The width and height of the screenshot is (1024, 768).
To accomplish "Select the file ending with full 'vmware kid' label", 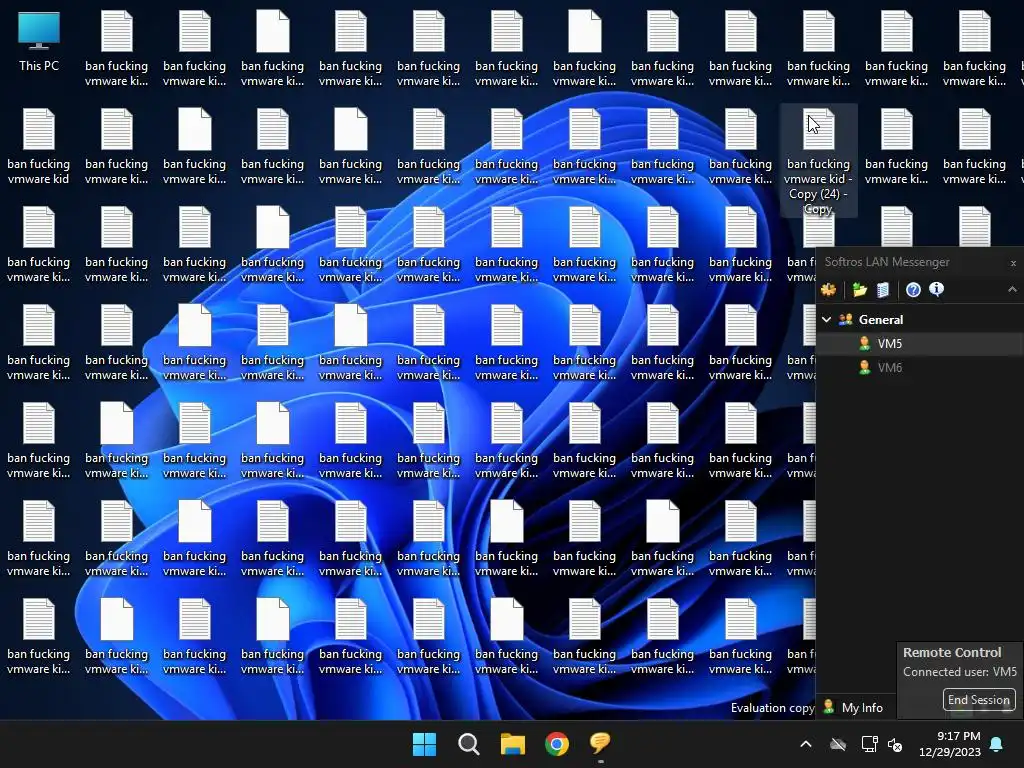I will pyautogui.click(x=39, y=146).
